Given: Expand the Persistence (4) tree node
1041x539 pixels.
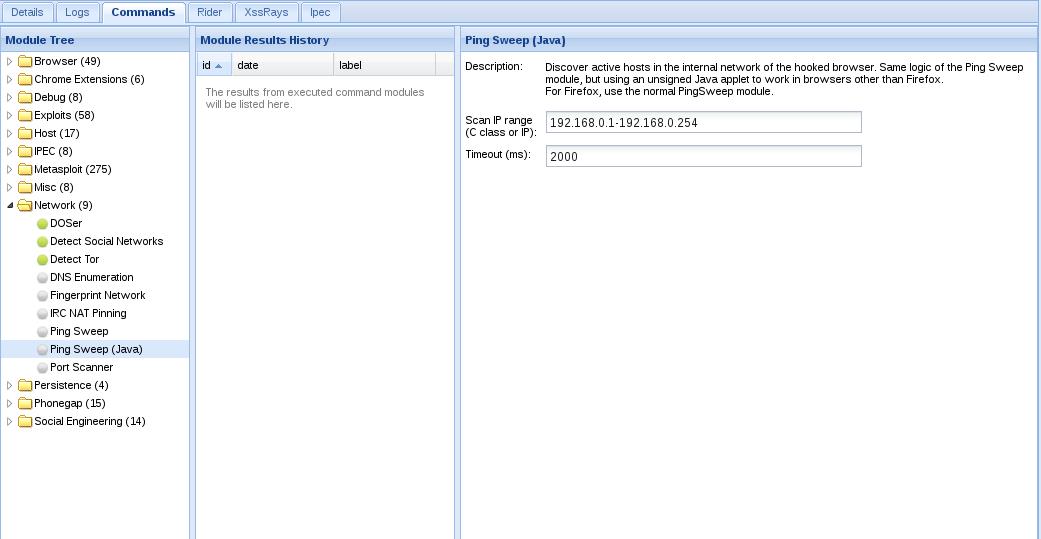Looking at the screenshot, I should click(x=9, y=386).
